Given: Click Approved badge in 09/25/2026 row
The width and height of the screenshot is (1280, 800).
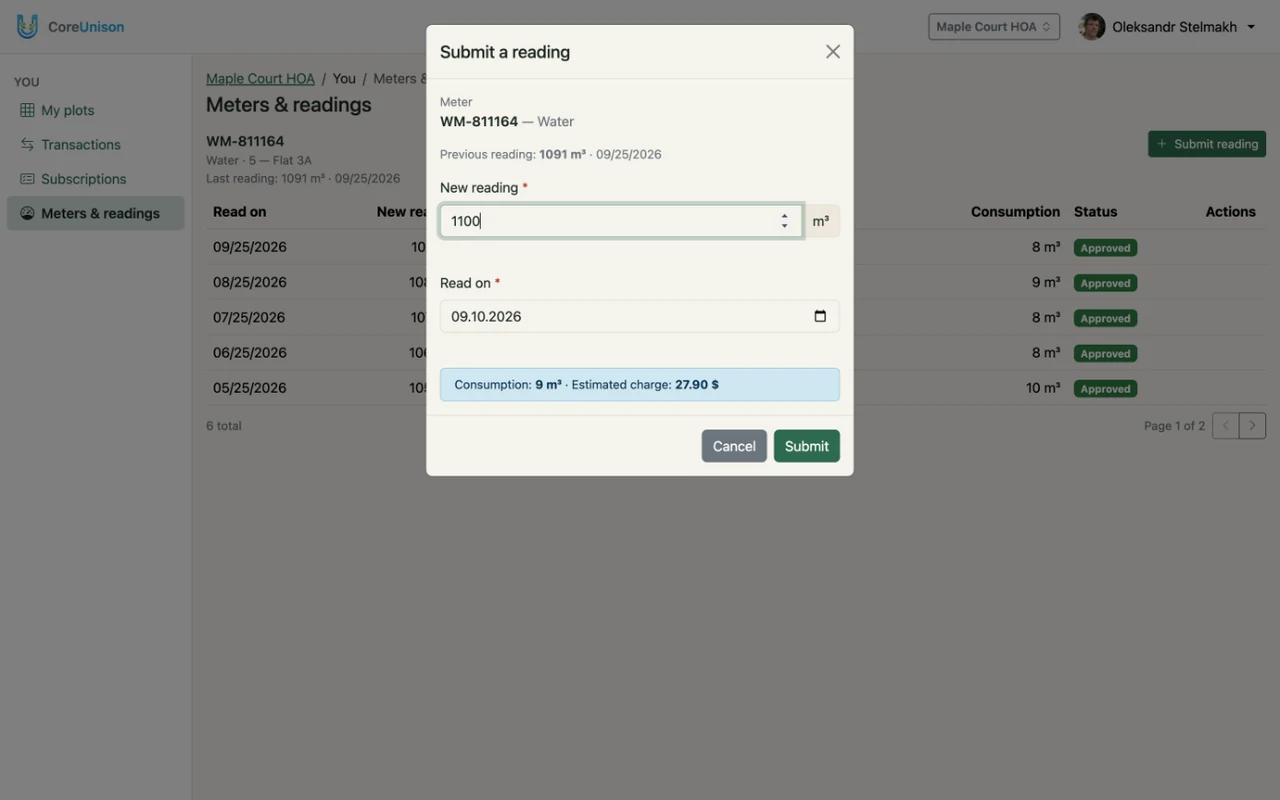Looking at the screenshot, I should [1105, 248].
